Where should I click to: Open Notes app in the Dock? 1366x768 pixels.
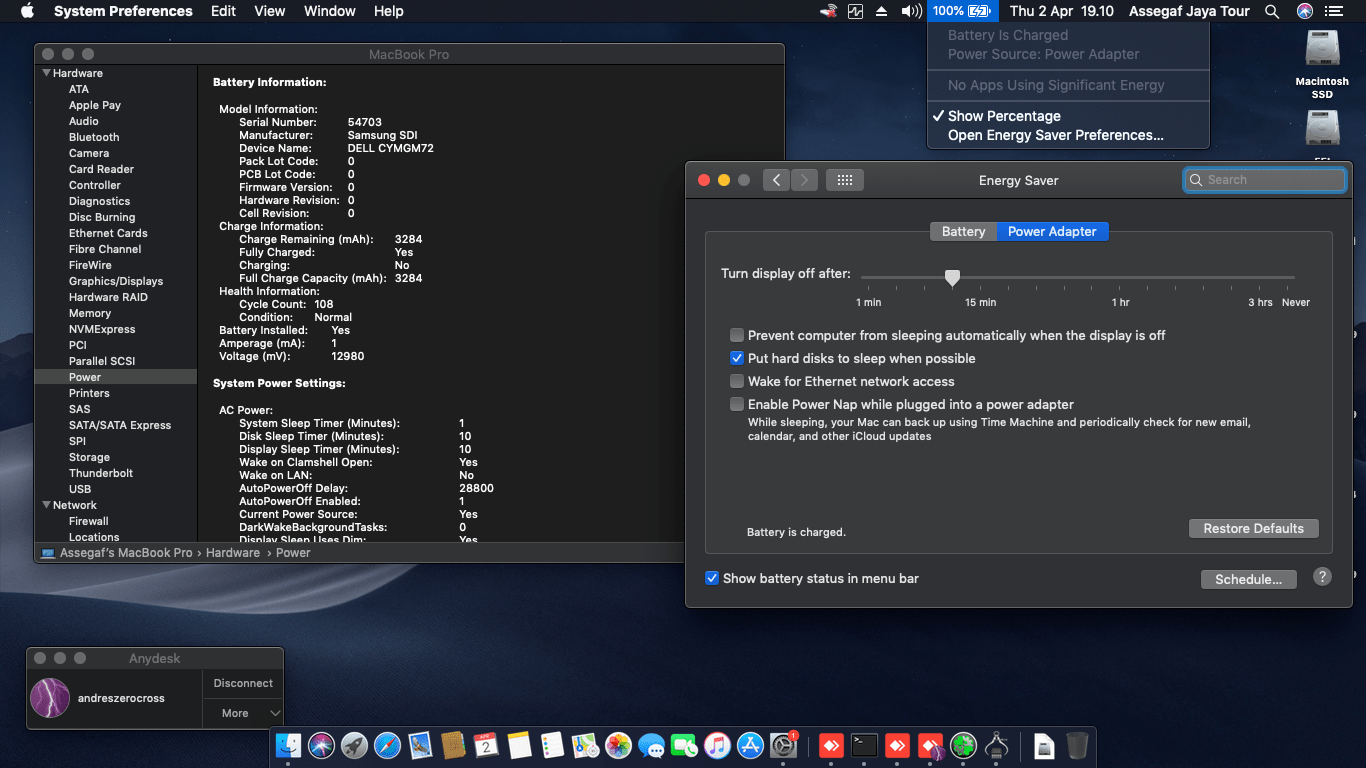tap(519, 745)
